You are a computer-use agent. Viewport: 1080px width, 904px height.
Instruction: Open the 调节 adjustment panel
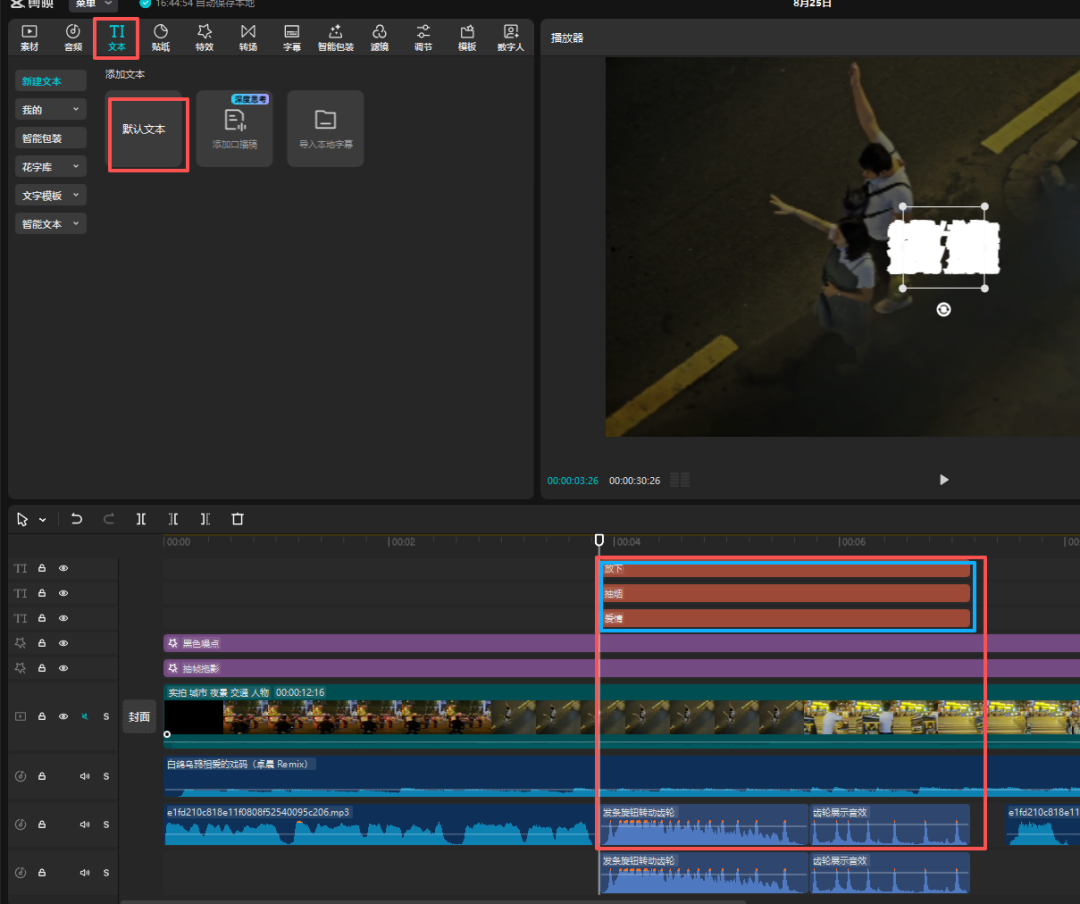pos(423,38)
